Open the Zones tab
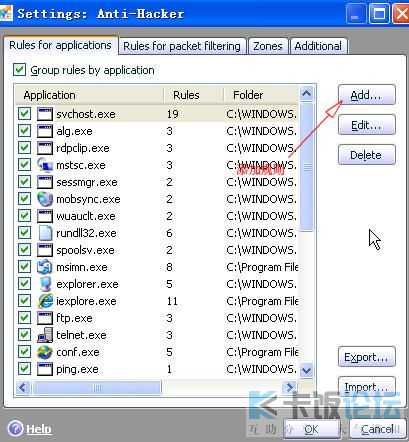Image resolution: width=409 pixels, height=442 pixels. pyautogui.click(x=268, y=46)
